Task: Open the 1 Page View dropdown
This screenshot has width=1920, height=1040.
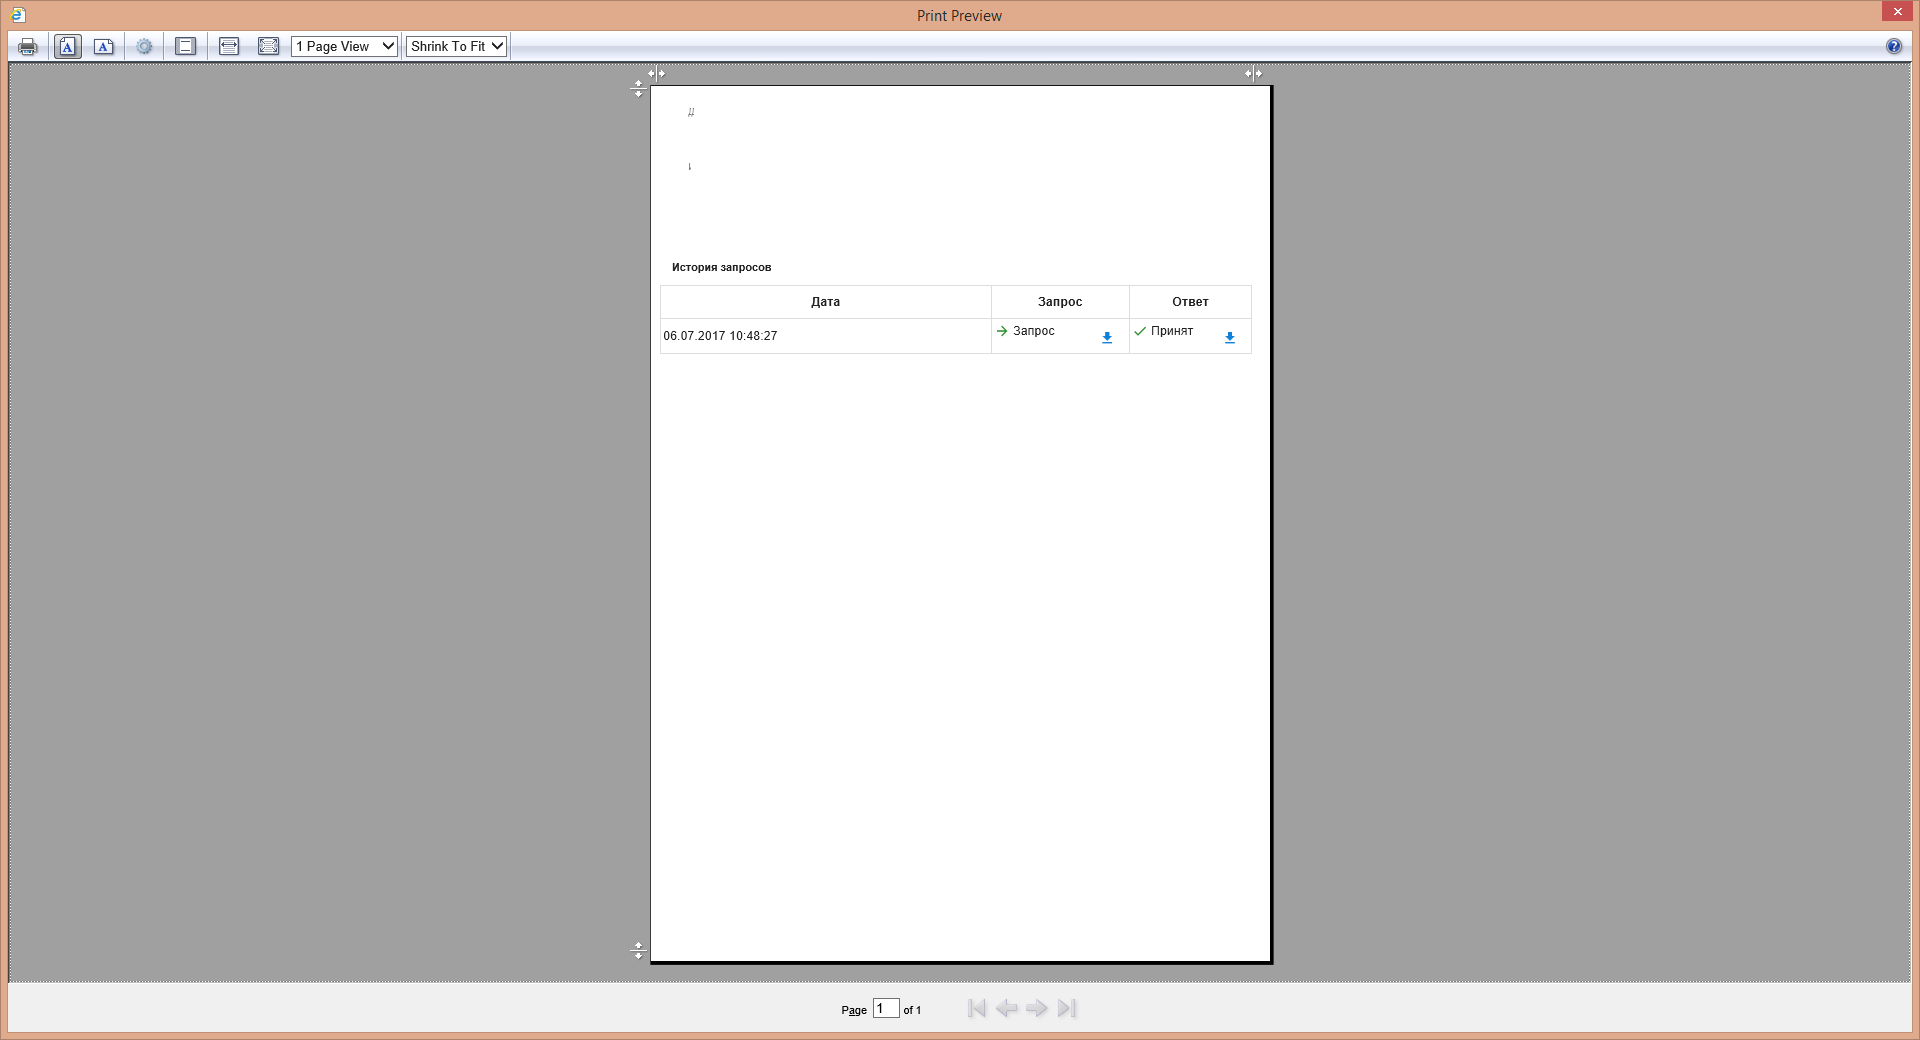Action: pos(345,46)
